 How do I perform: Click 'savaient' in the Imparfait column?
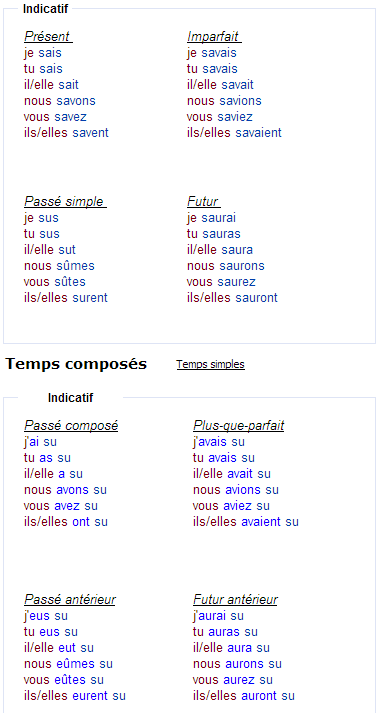click(x=258, y=133)
